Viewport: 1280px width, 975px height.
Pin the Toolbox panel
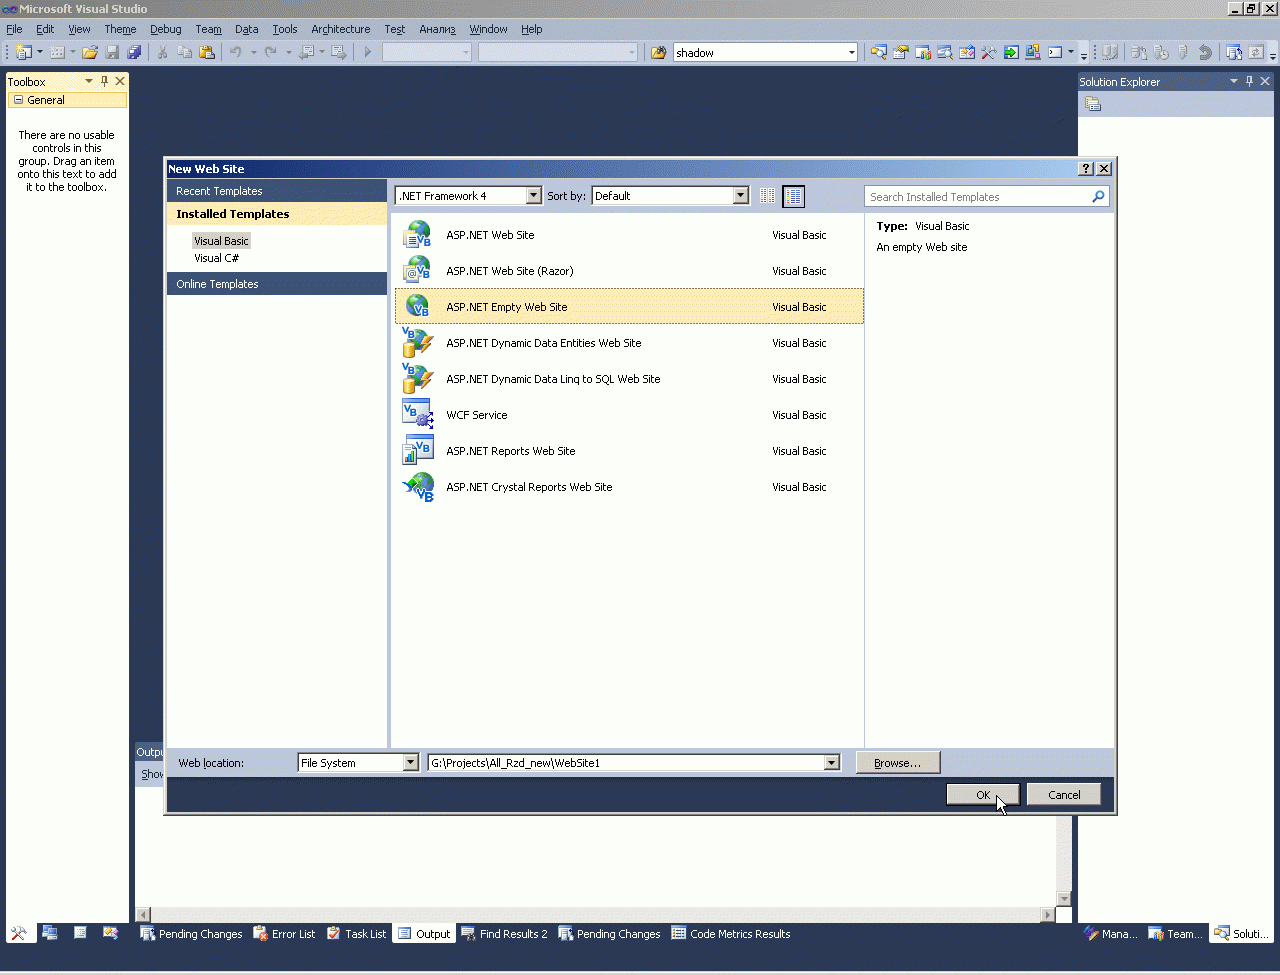104,81
